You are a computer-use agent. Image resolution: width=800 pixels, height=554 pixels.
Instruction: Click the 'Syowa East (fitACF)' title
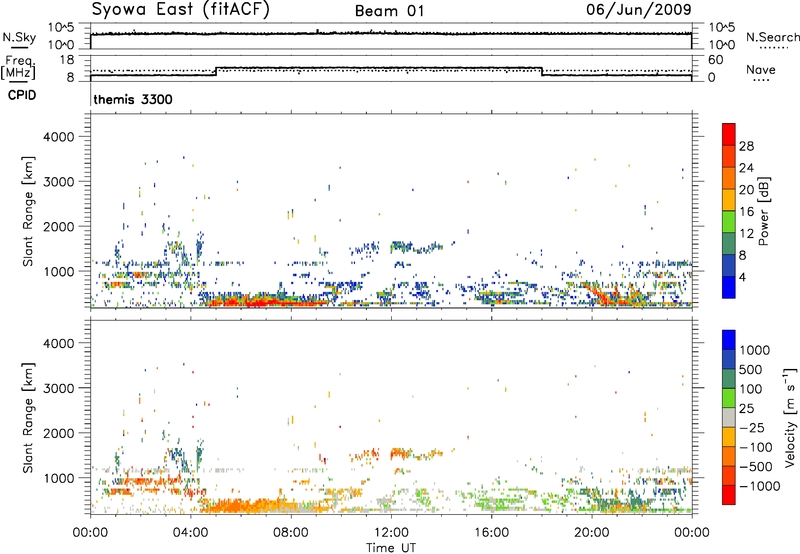coord(181,10)
